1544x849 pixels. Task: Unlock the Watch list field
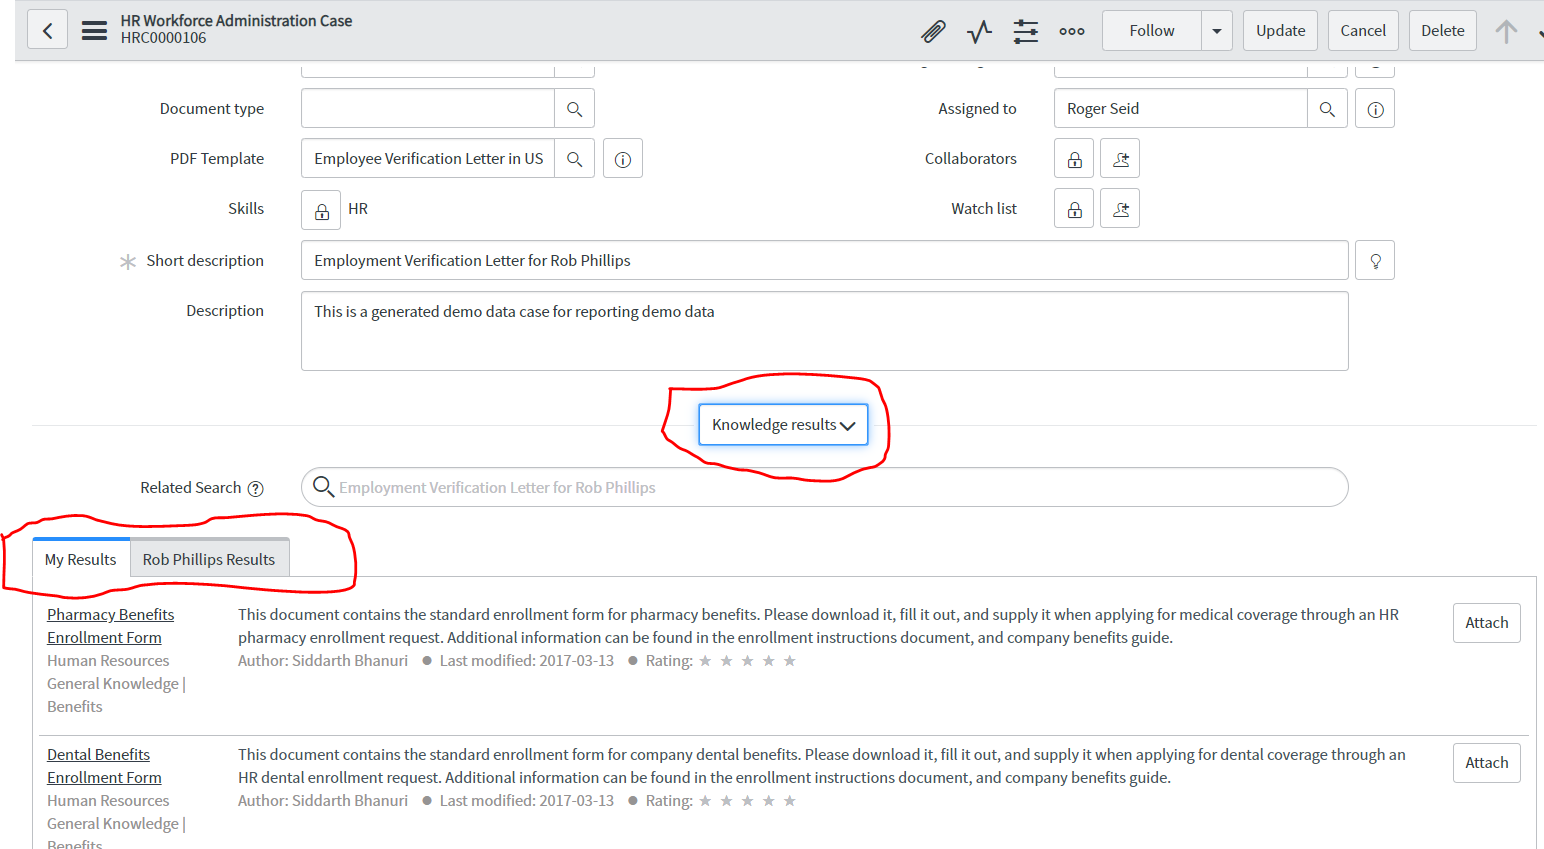pyautogui.click(x=1074, y=208)
